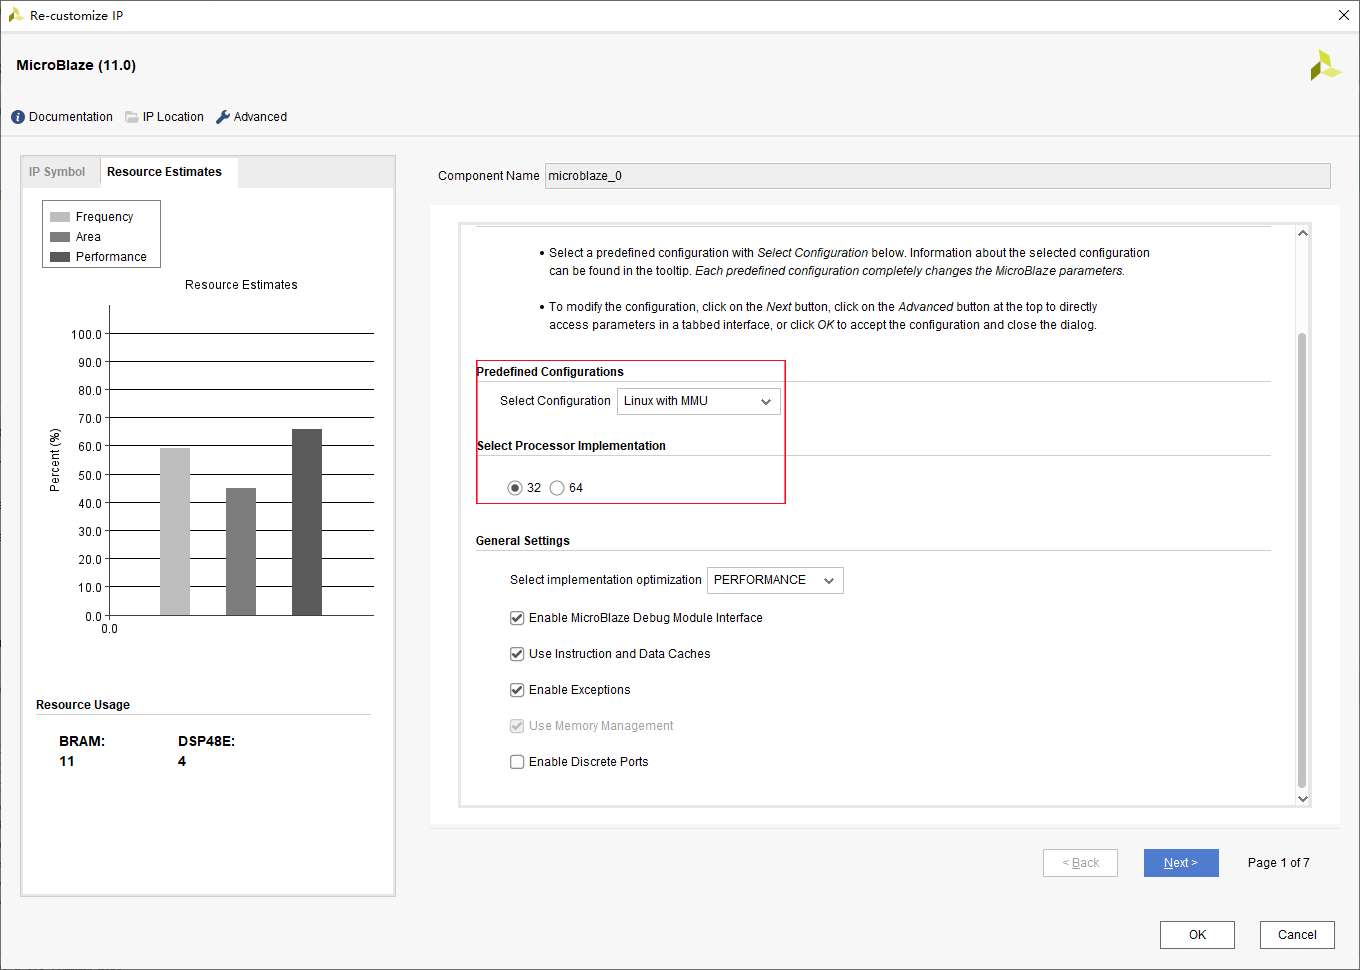Click the Area bar in chart

pos(241,552)
